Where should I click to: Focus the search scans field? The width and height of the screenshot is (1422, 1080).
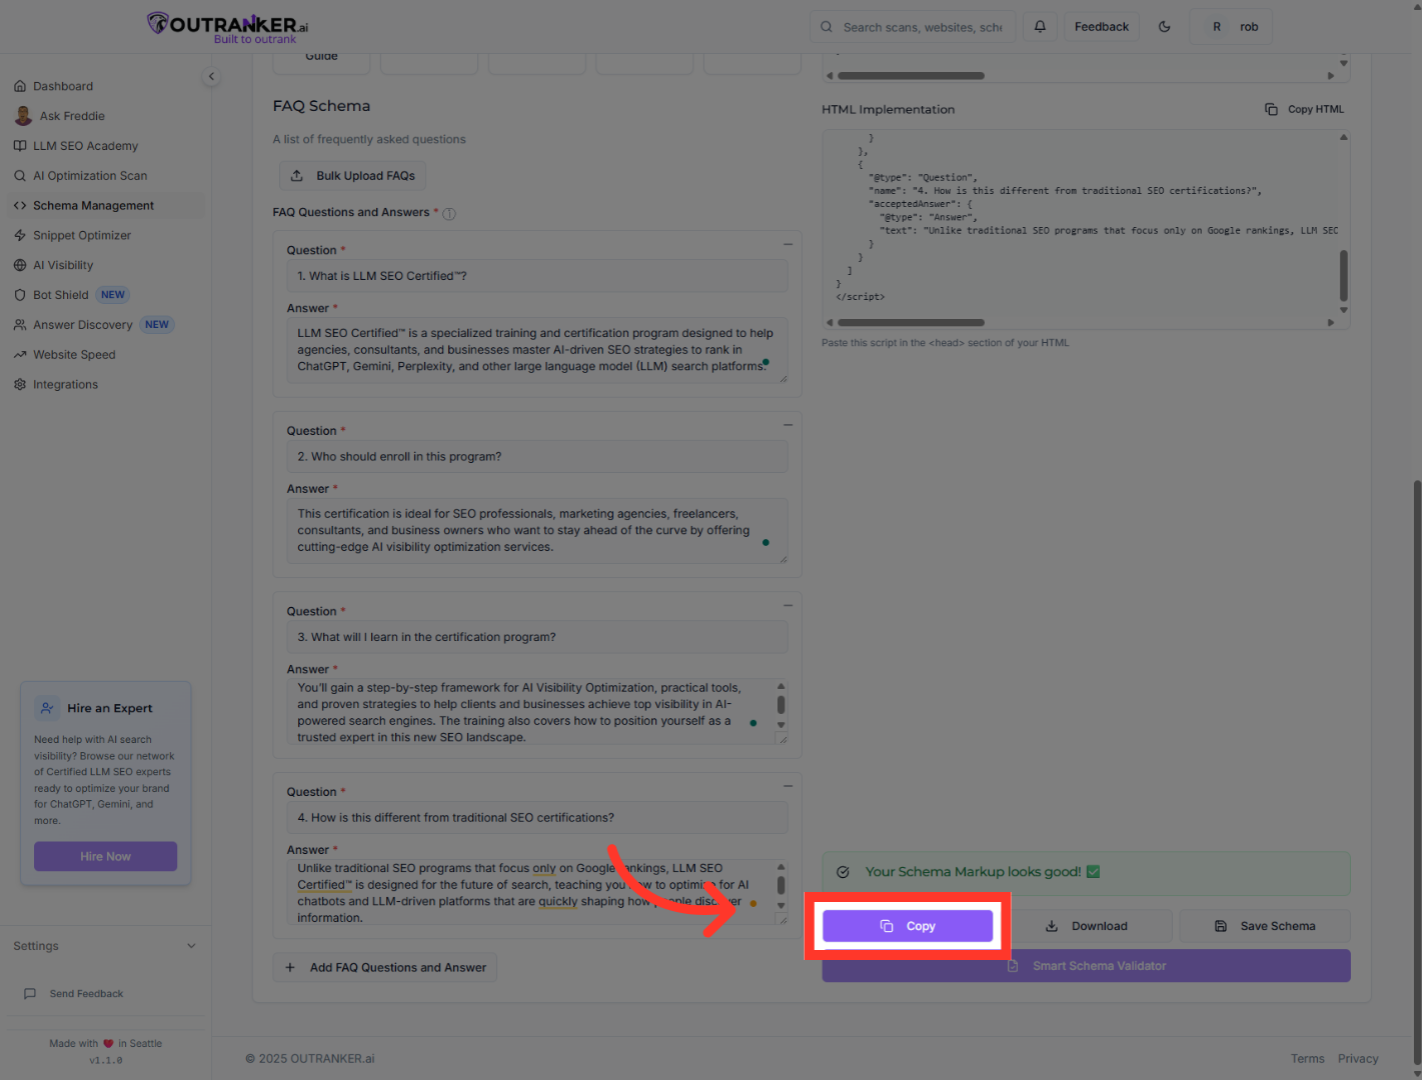913,27
